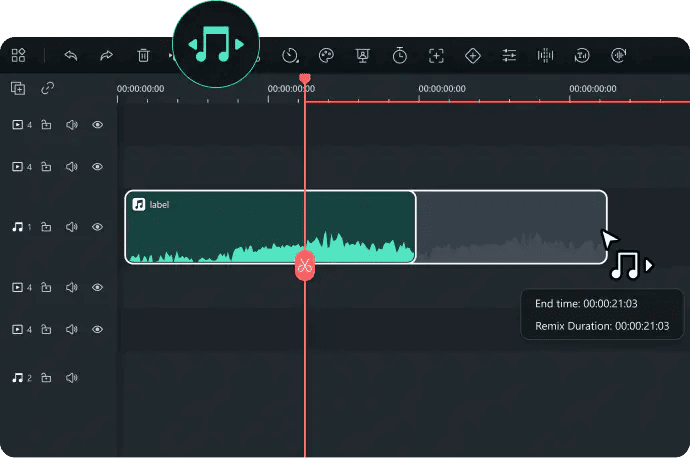Viewport: 690px width, 458px height.
Task: Open the color palette tool
Action: [326, 56]
